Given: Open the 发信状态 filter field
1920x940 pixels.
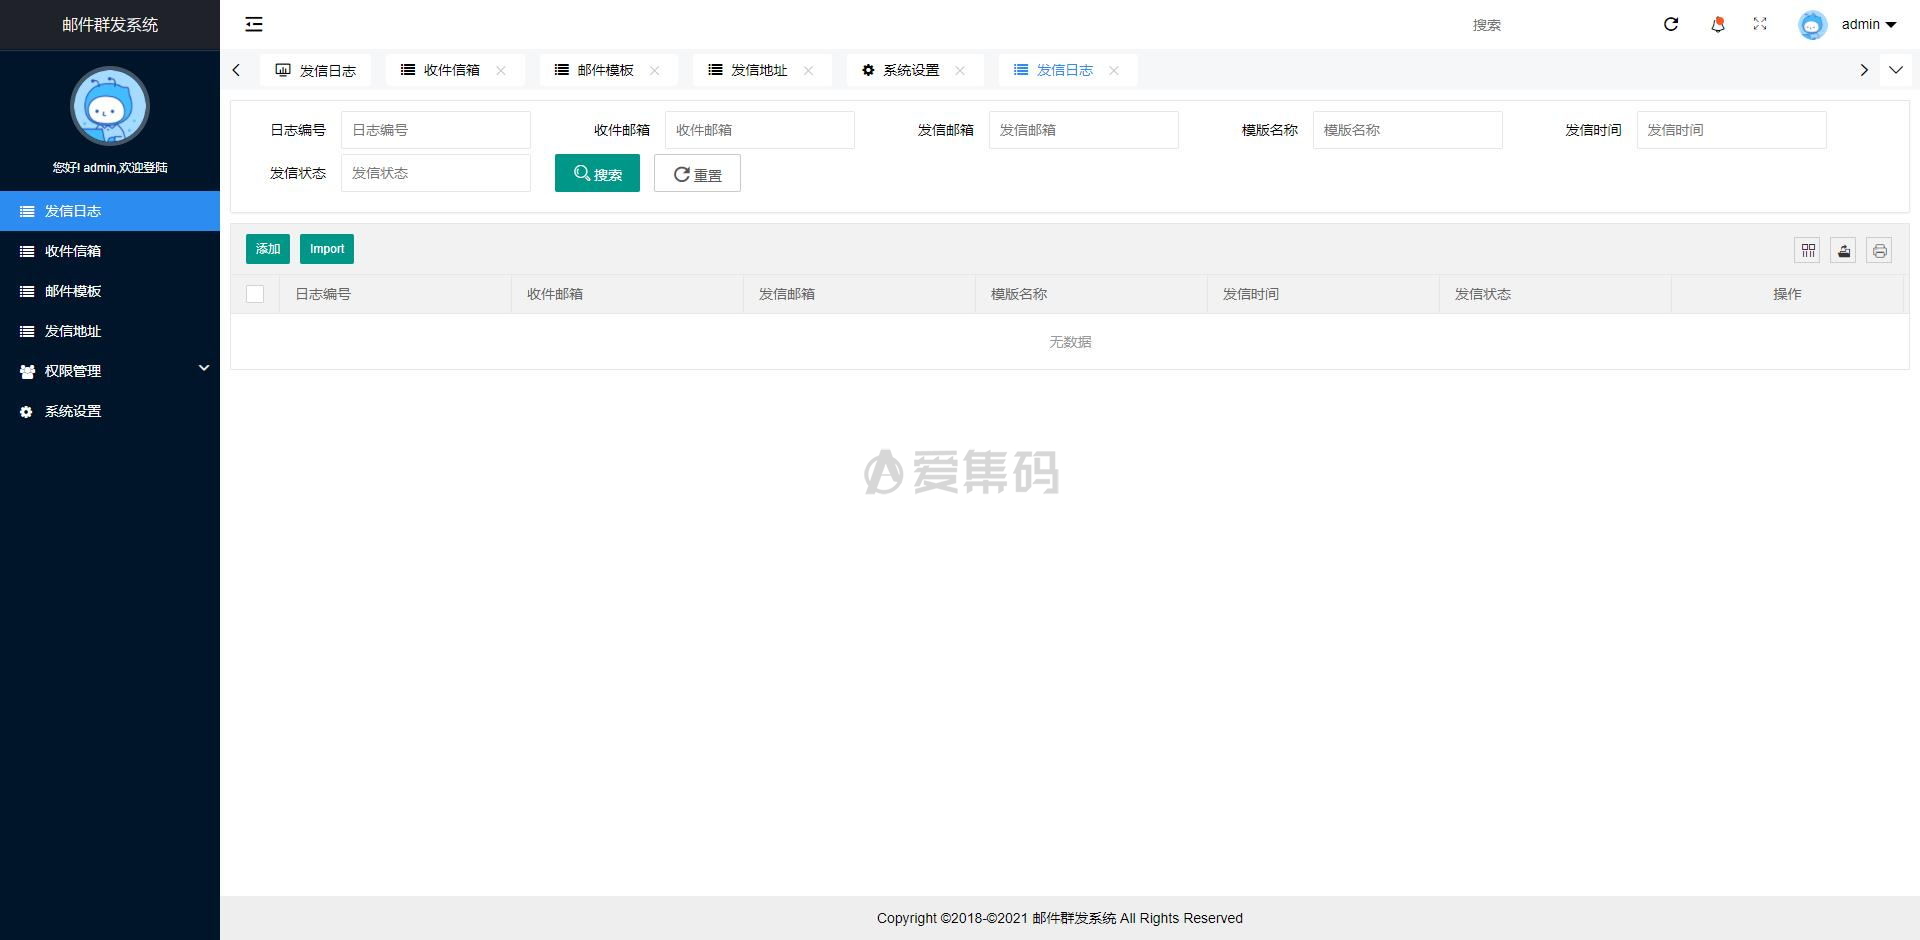Looking at the screenshot, I should coord(436,173).
